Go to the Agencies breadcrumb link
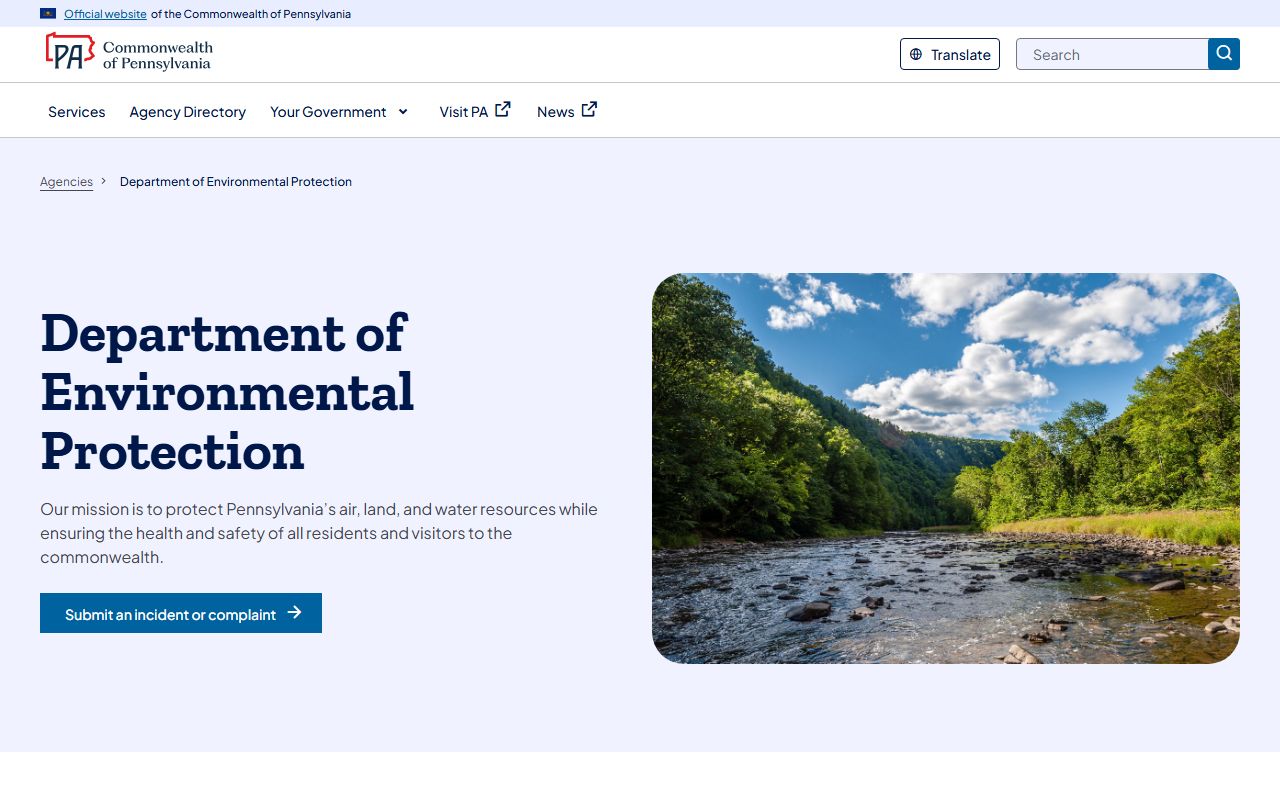Screen dimensions: 1280x800 click(66, 181)
